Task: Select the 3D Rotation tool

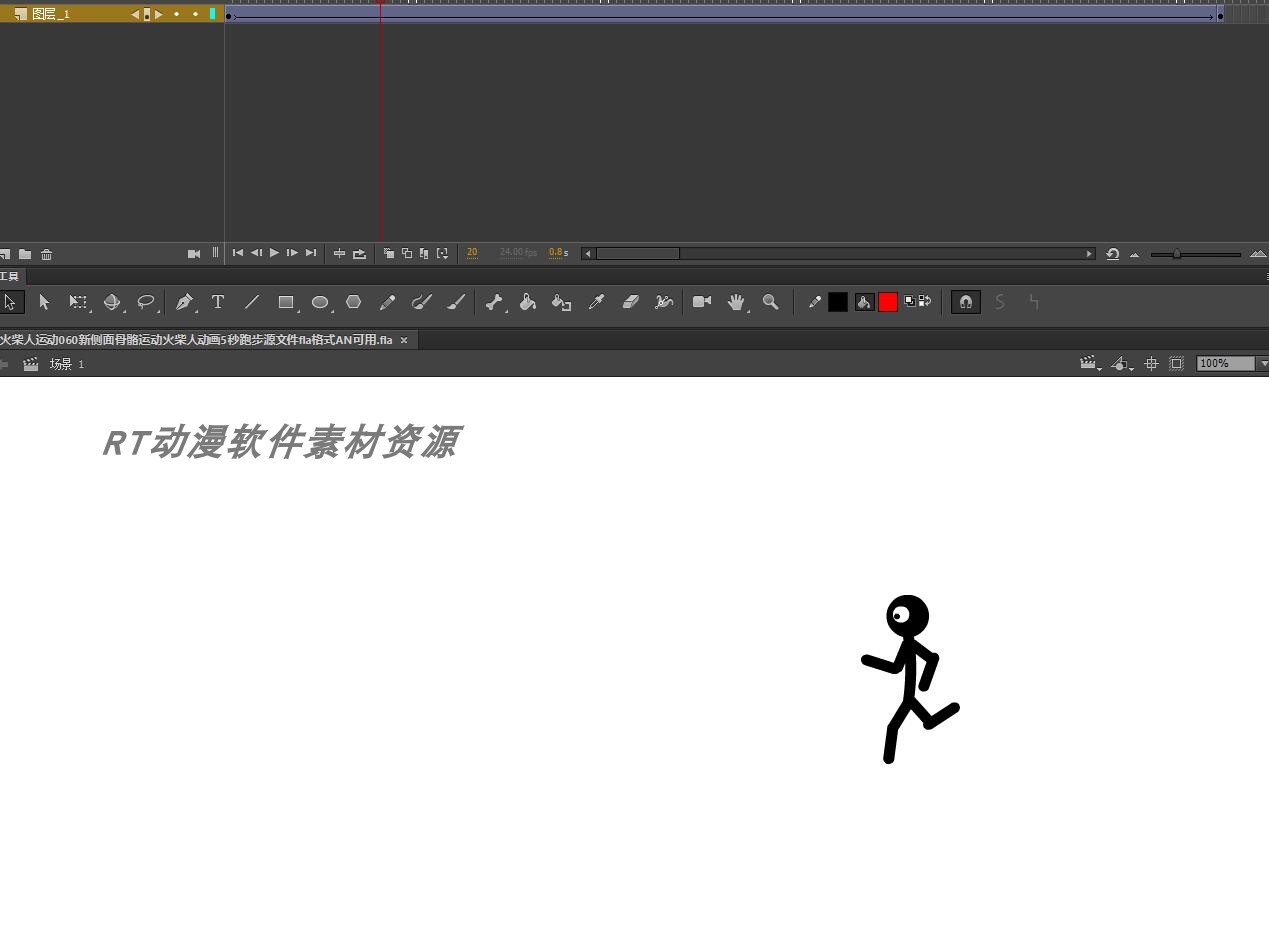Action: click(112, 302)
